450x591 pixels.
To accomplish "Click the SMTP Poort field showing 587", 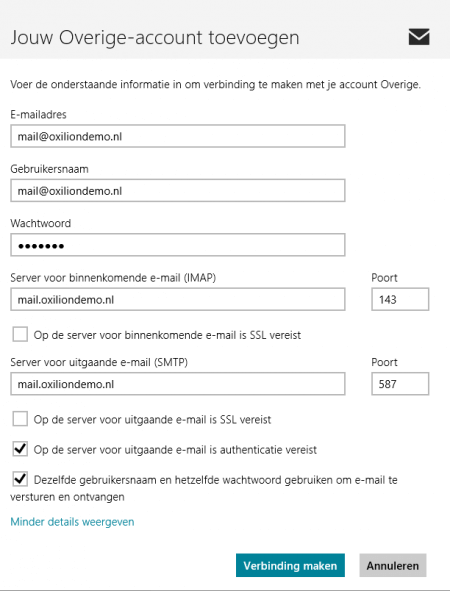I will 400,384.
